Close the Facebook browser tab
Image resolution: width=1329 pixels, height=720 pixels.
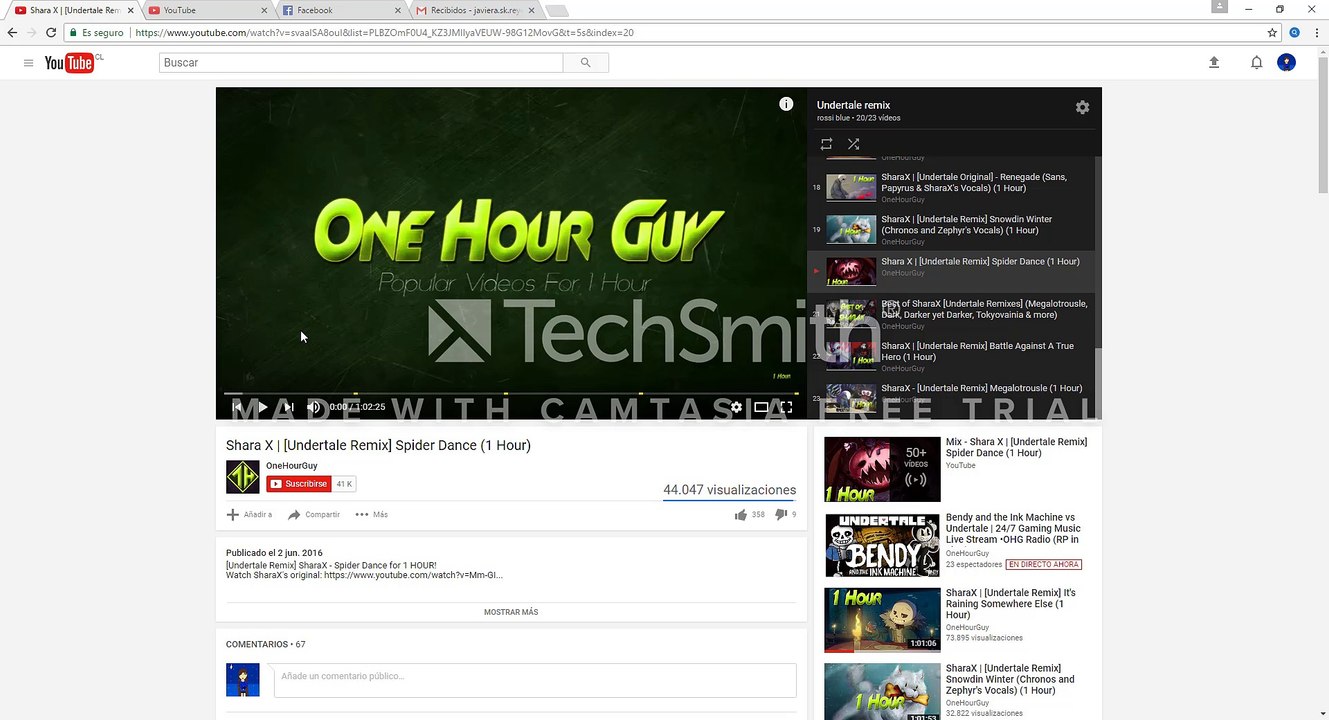click(x=398, y=10)
